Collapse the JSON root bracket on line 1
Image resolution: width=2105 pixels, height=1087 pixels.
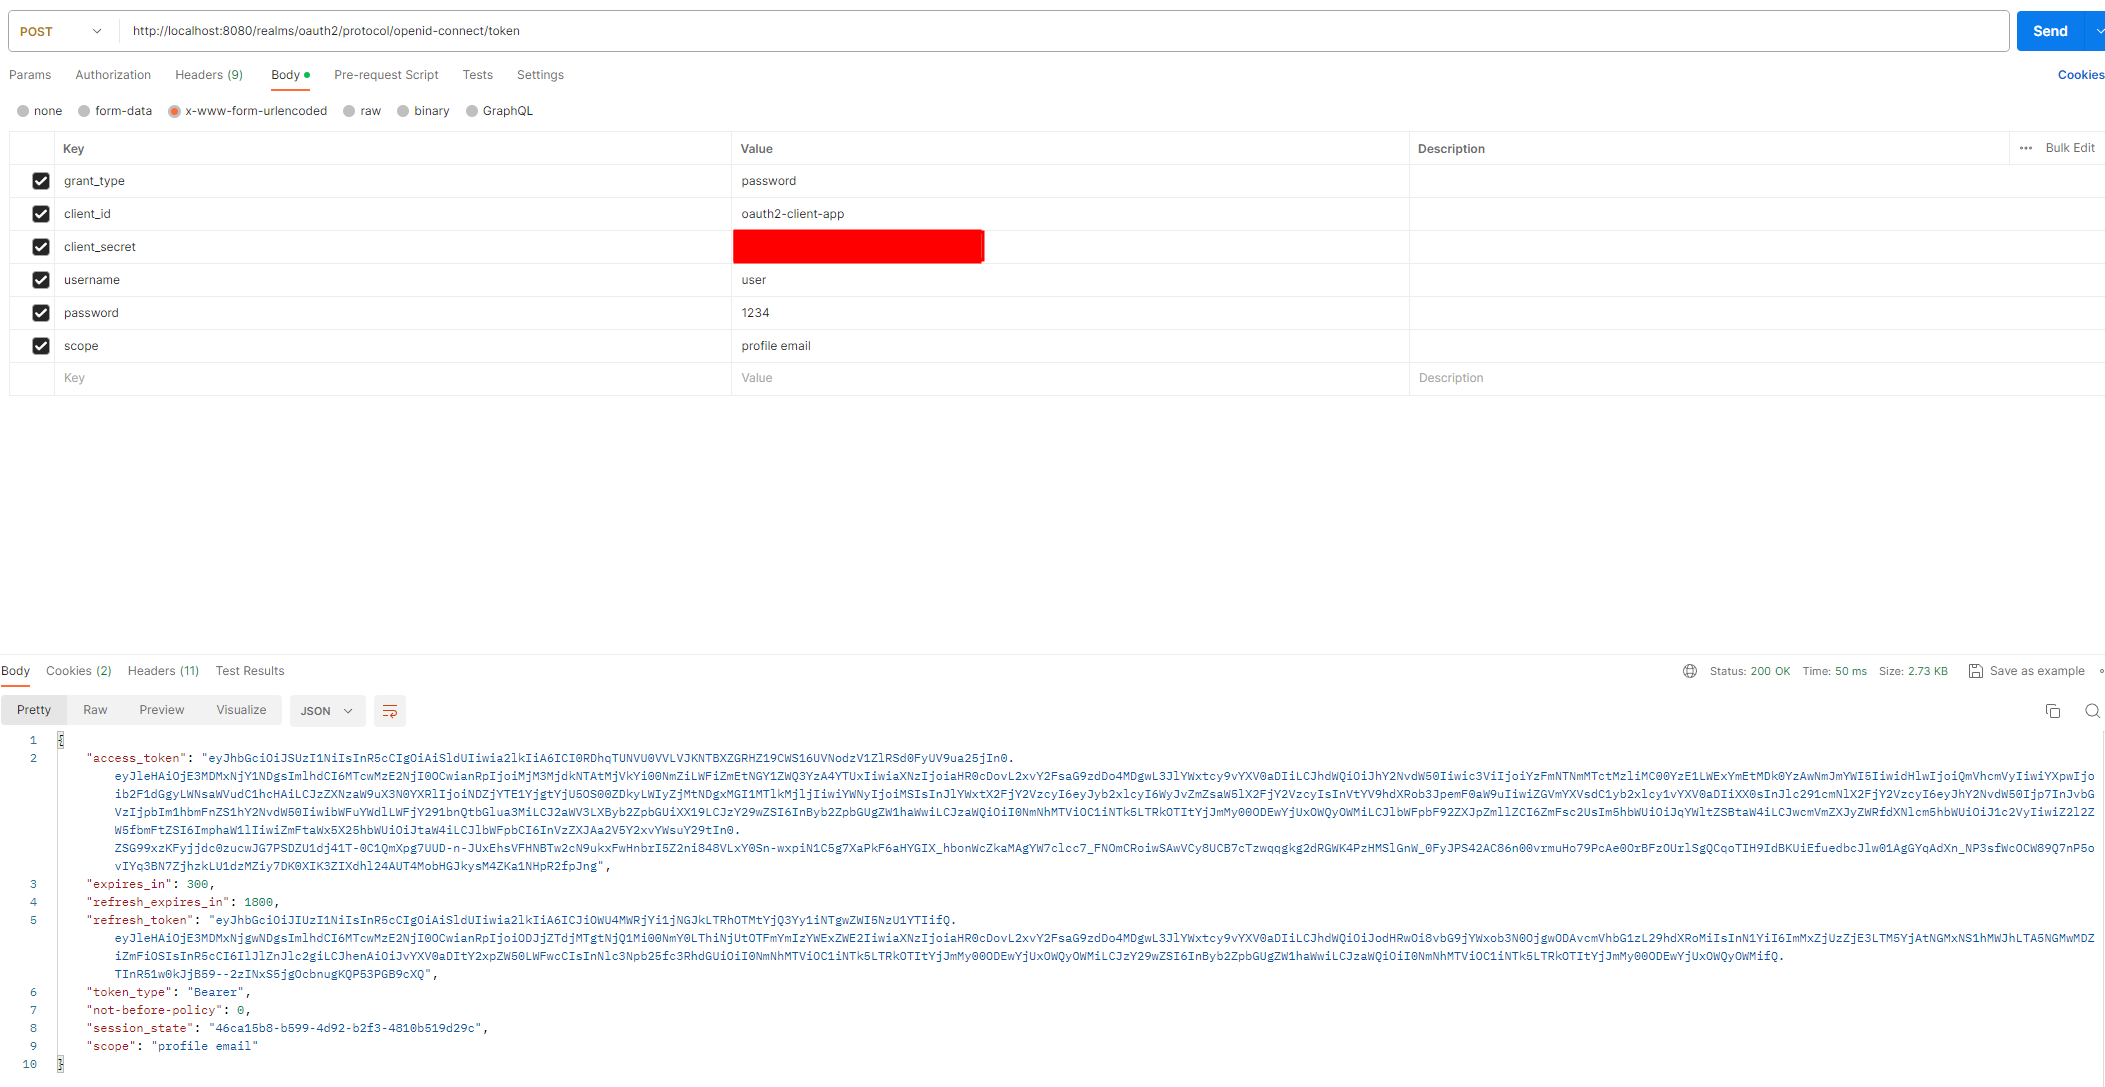(x=61, y=740)
